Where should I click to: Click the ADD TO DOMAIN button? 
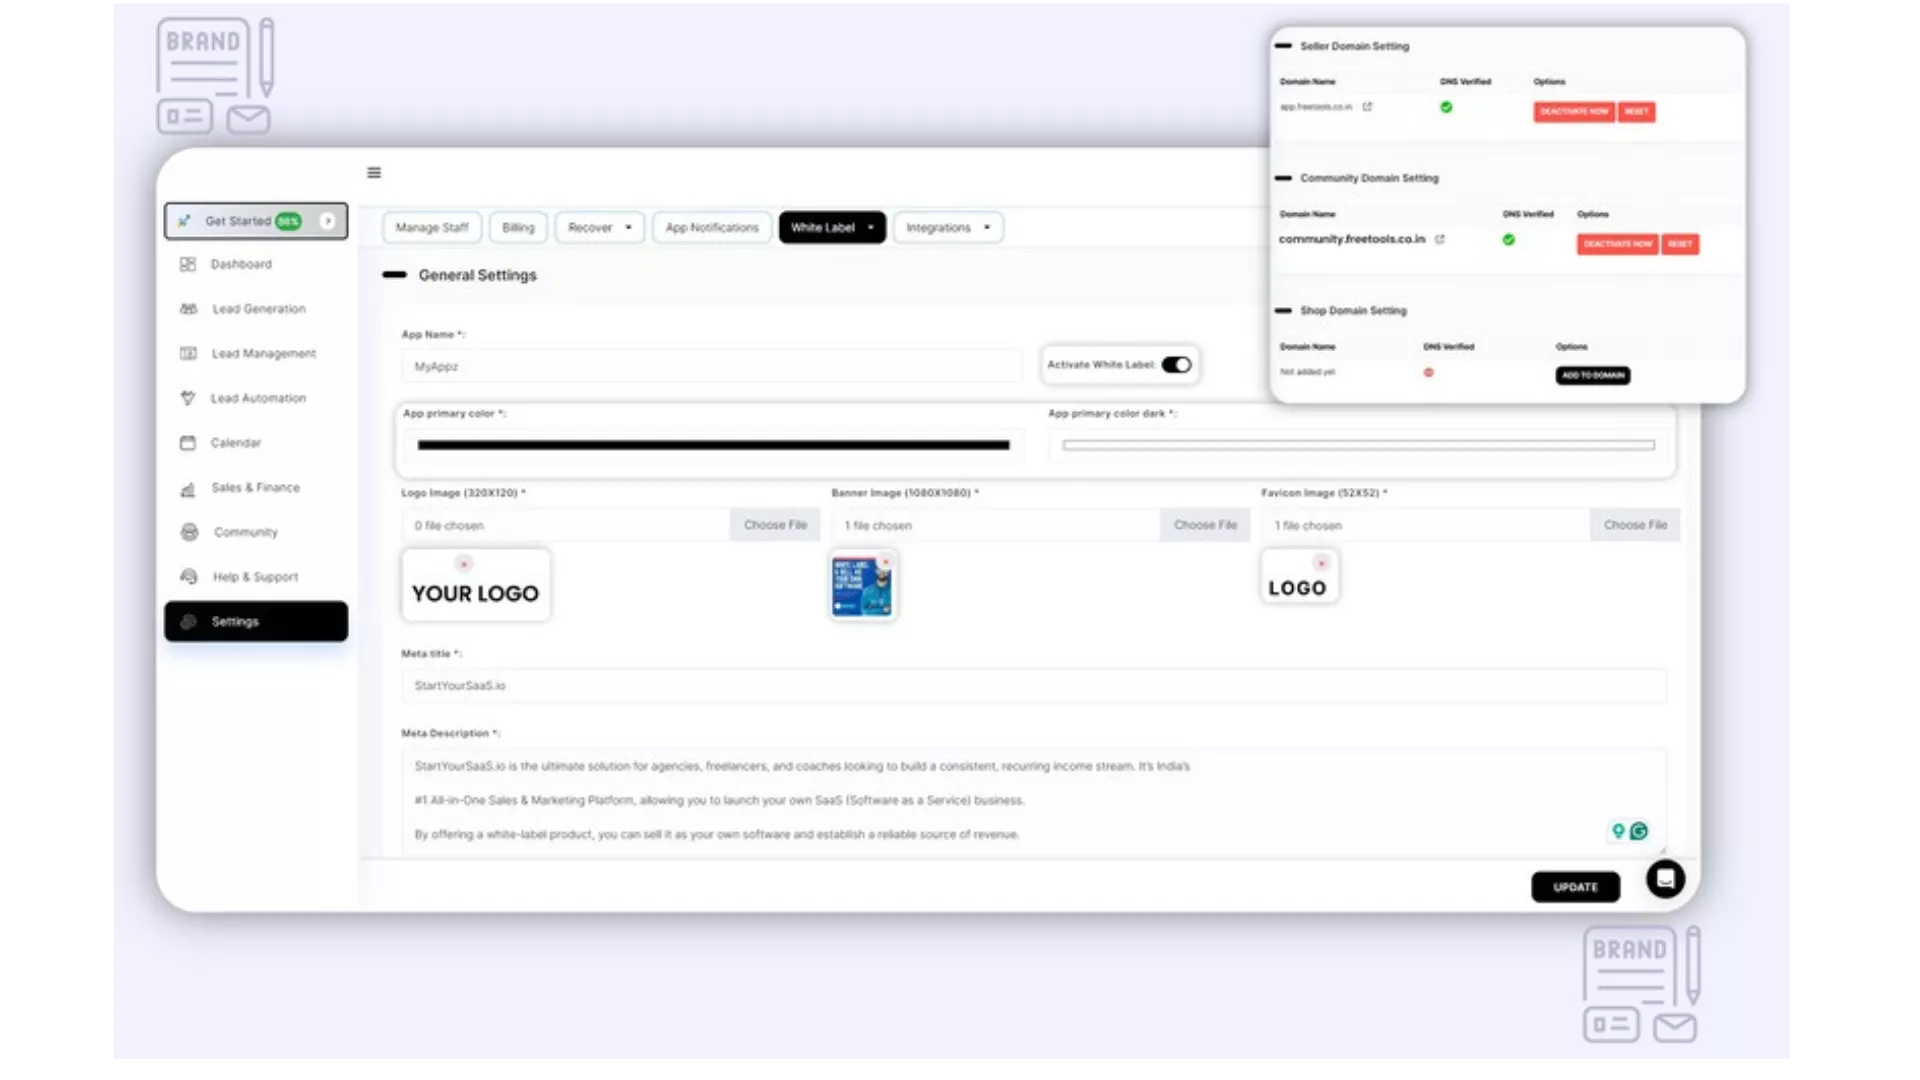pos(1592,376)
